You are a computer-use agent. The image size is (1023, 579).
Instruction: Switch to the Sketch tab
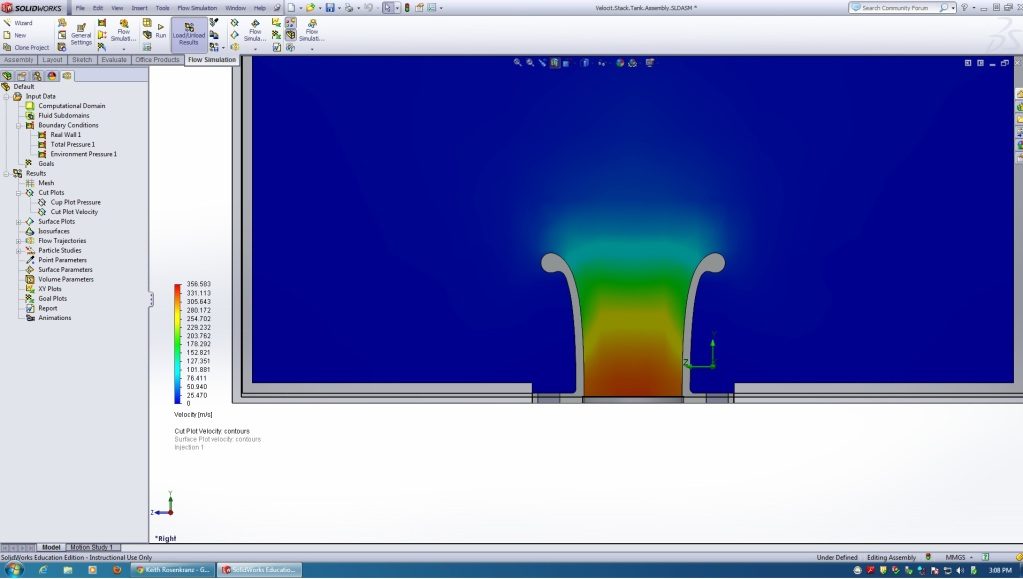(82, 59)
